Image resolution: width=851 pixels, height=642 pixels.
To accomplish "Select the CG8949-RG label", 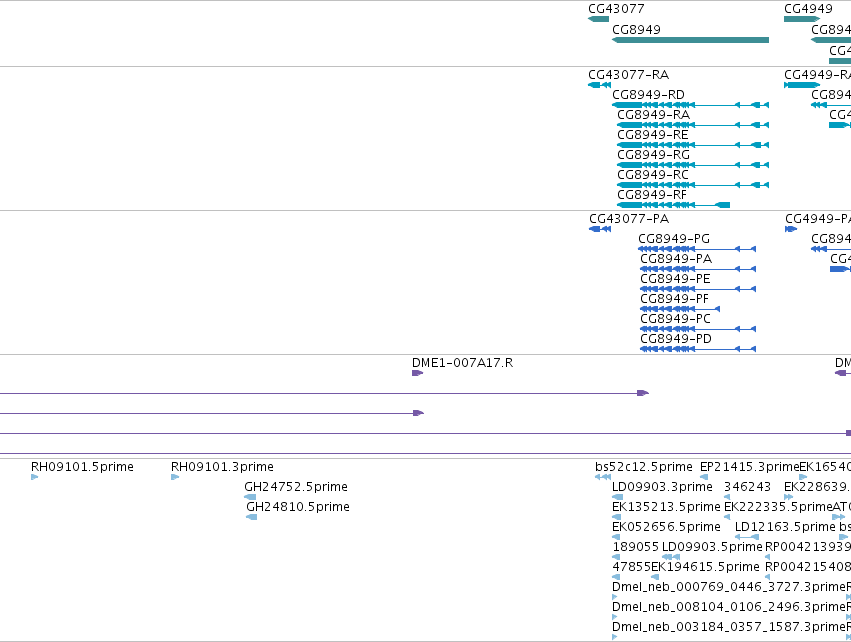I will 653,155.
